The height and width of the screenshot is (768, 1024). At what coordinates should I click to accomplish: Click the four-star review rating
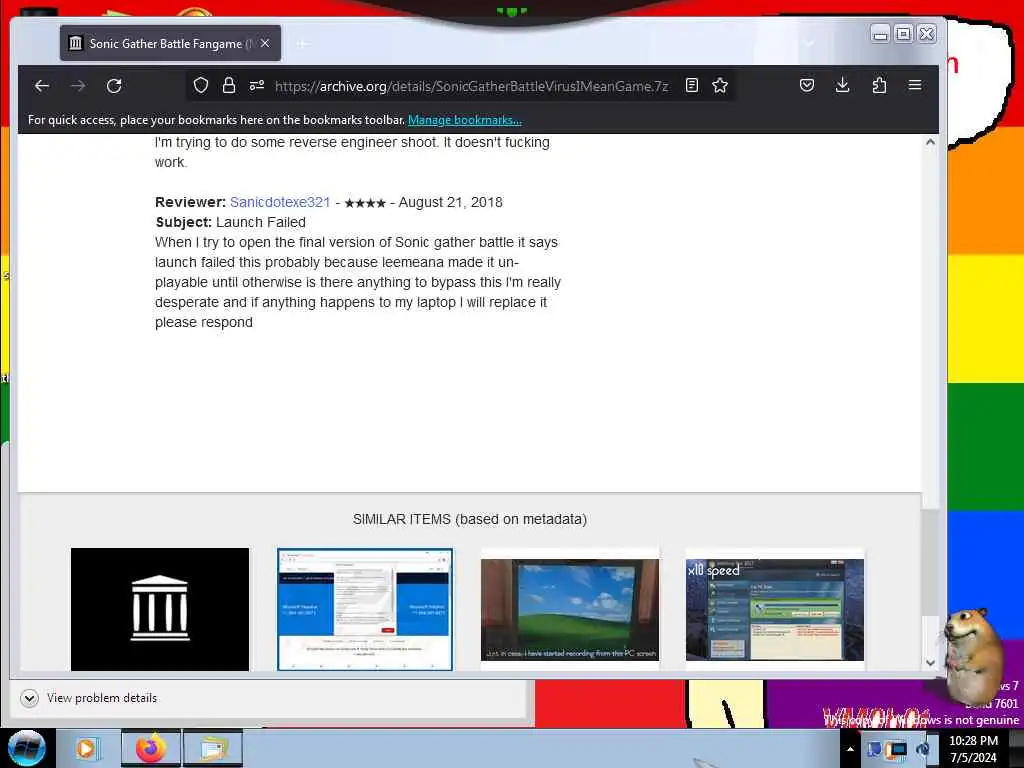coord(365,203)
